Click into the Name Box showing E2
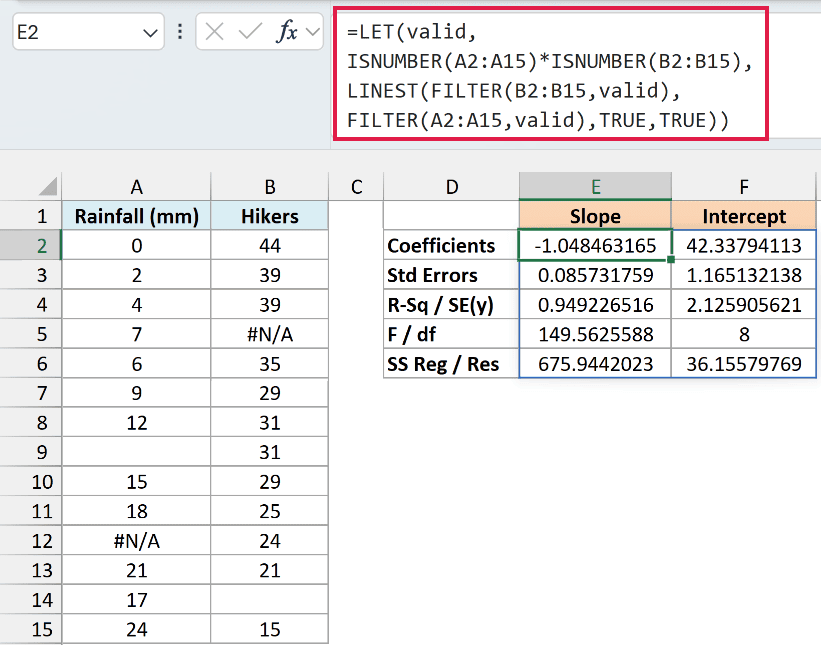The height and width of the screenshot is (645, 821). coord(88,32)
